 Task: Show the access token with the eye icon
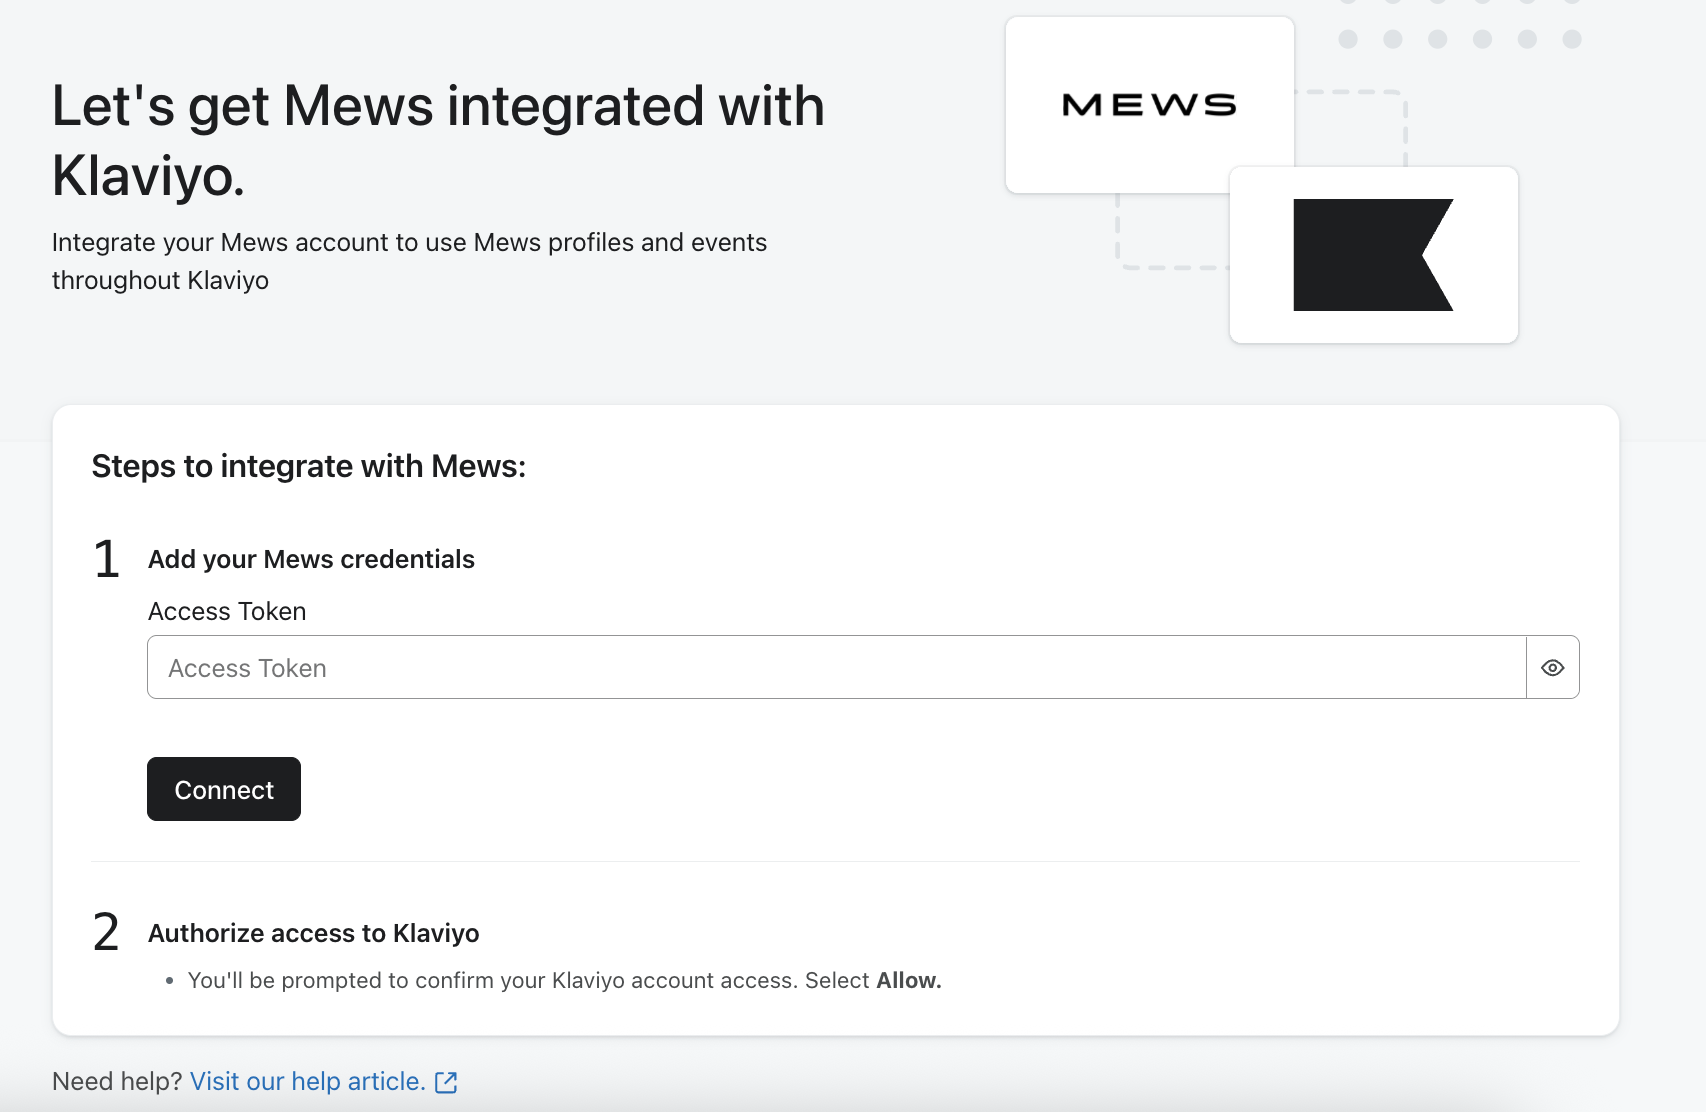1552,668
